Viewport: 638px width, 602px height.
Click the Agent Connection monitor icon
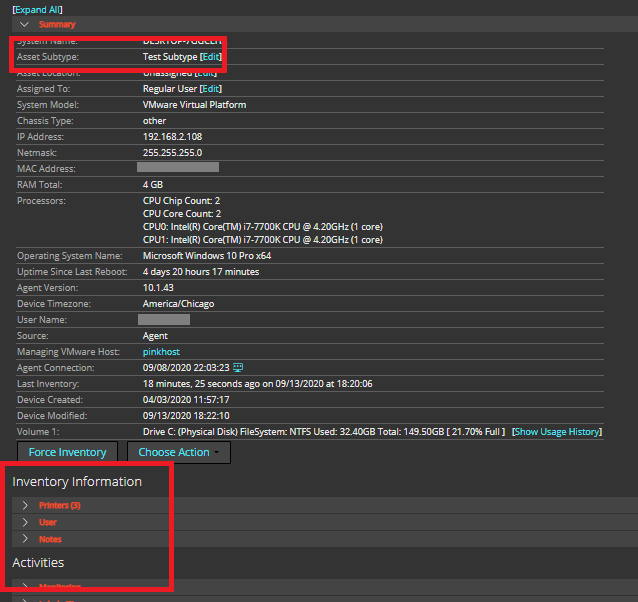pos(238,367)
